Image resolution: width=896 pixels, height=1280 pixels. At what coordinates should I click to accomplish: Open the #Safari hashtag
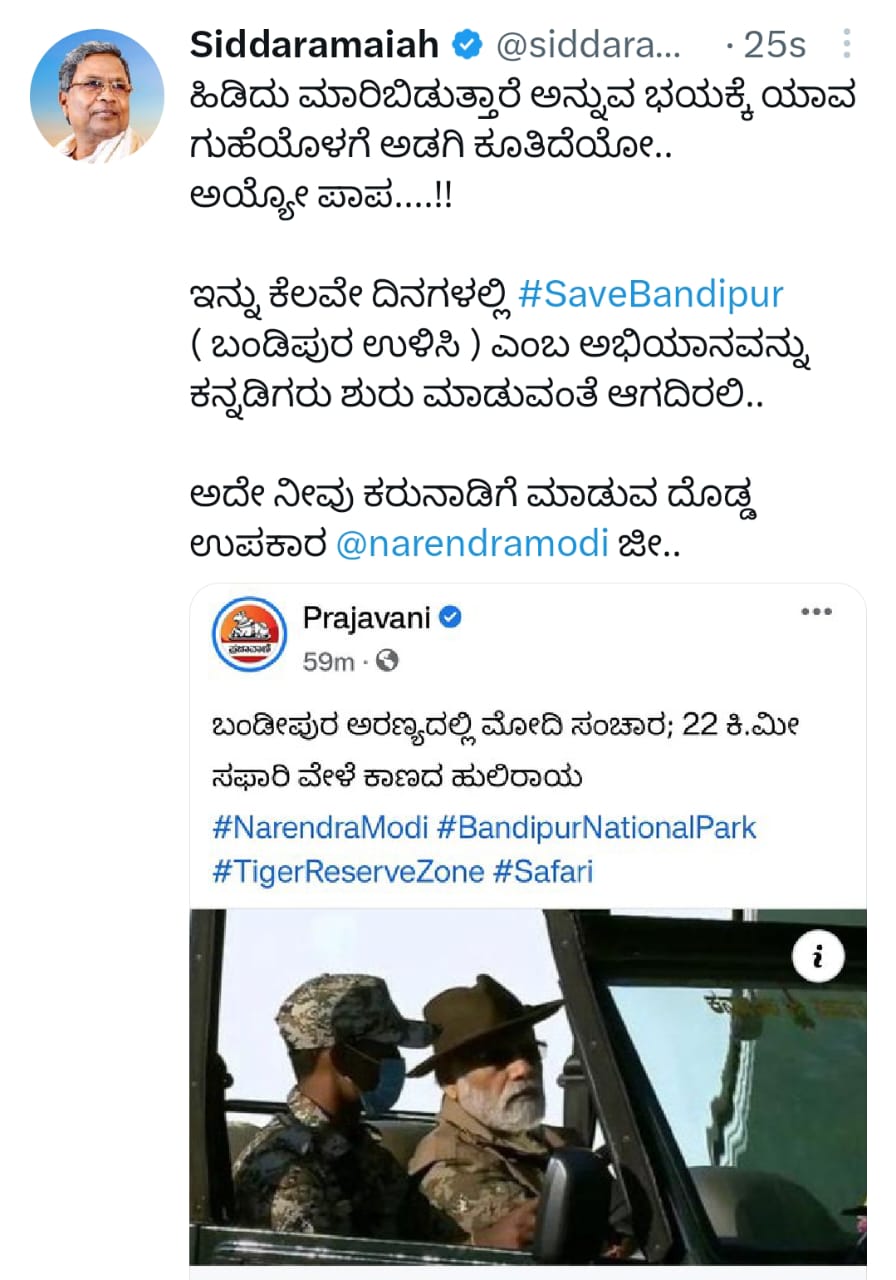pyautogui.click(x=544, y=871)
